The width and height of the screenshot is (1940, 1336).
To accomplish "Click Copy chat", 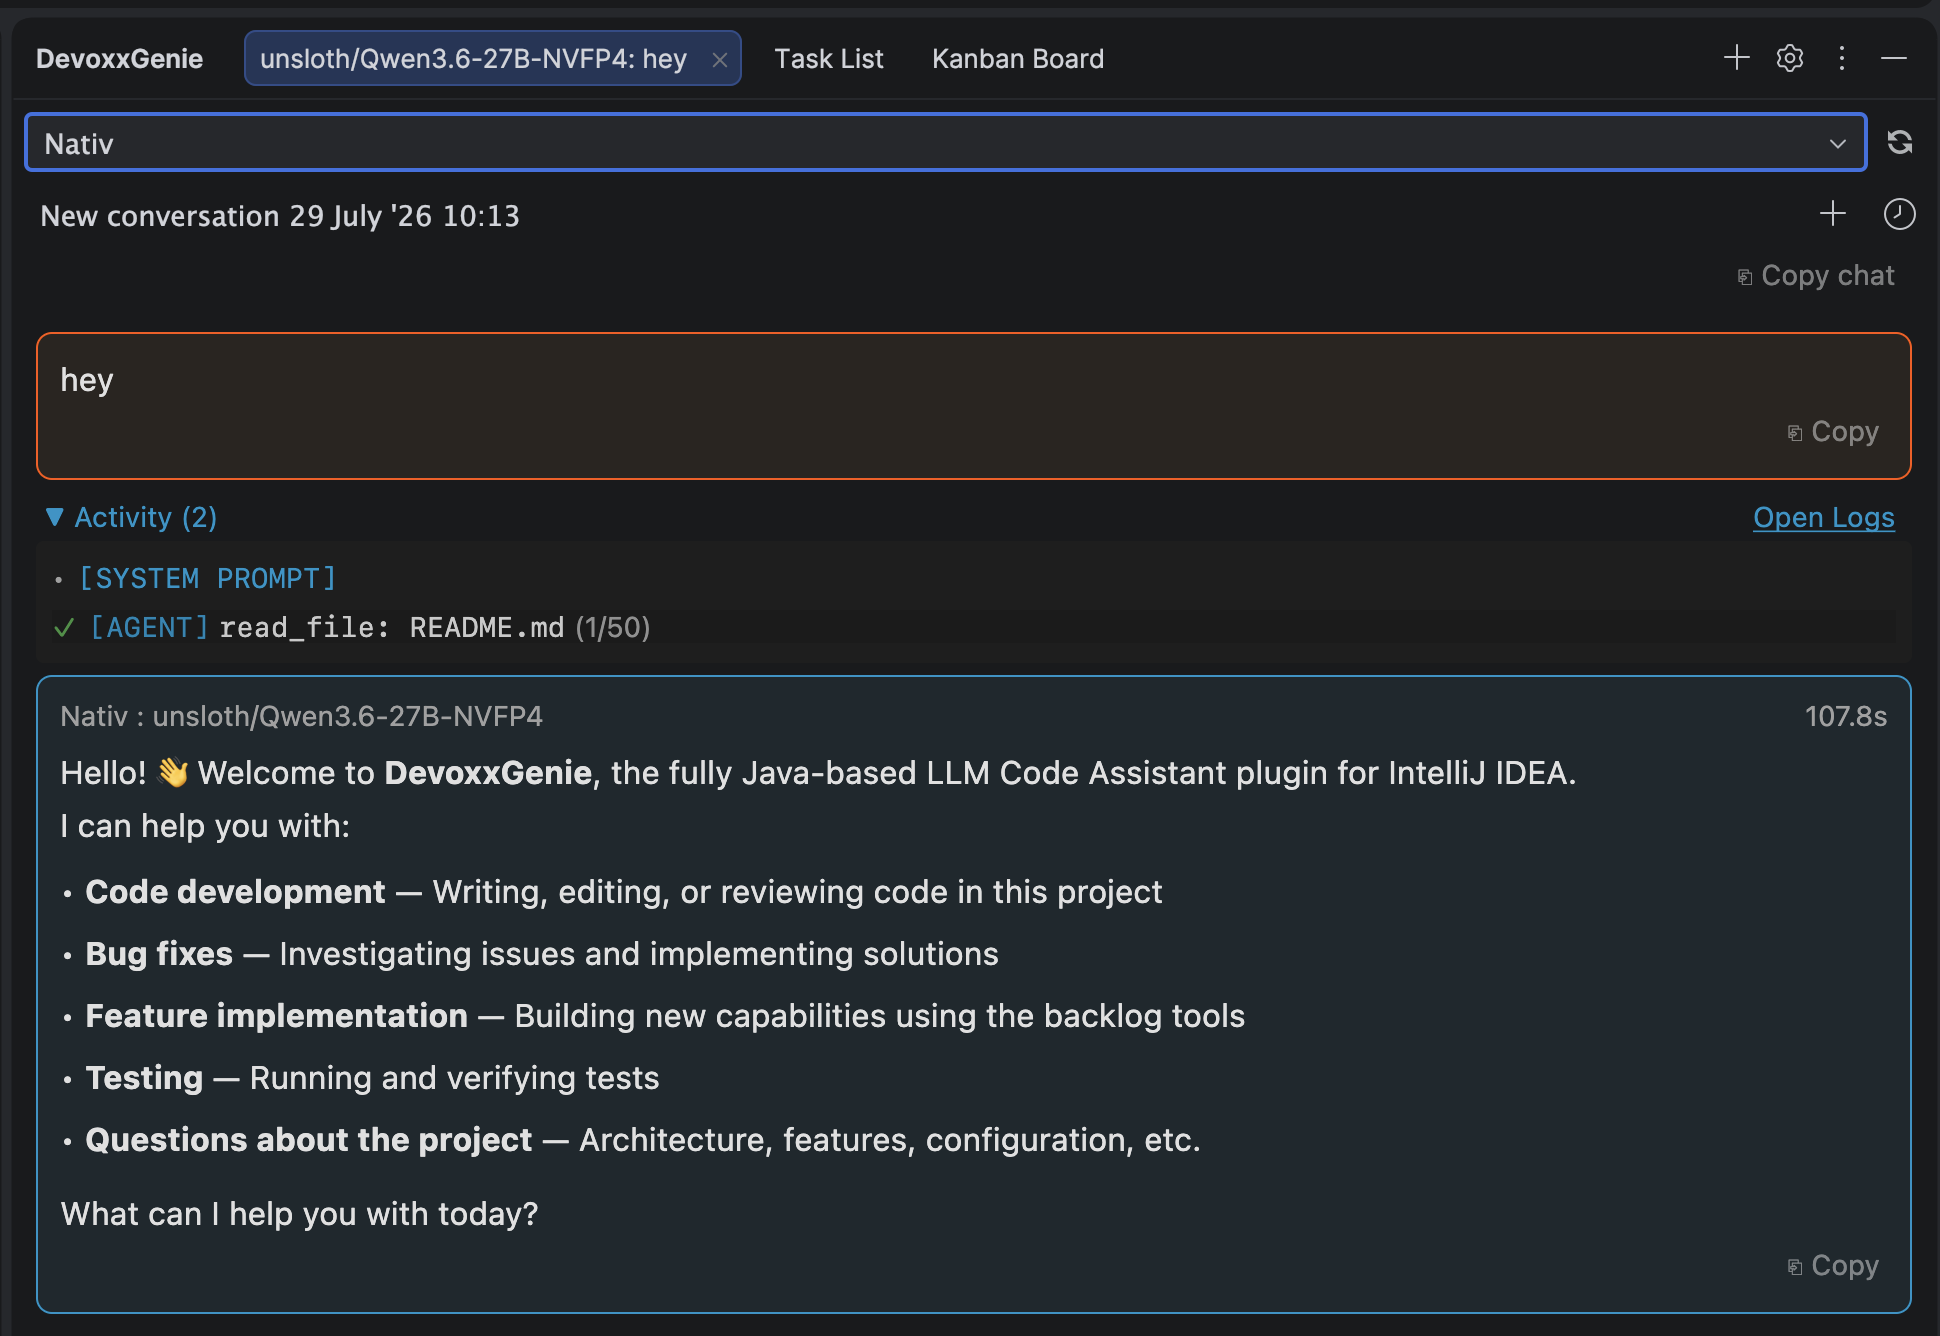I will pos(1816,276).
